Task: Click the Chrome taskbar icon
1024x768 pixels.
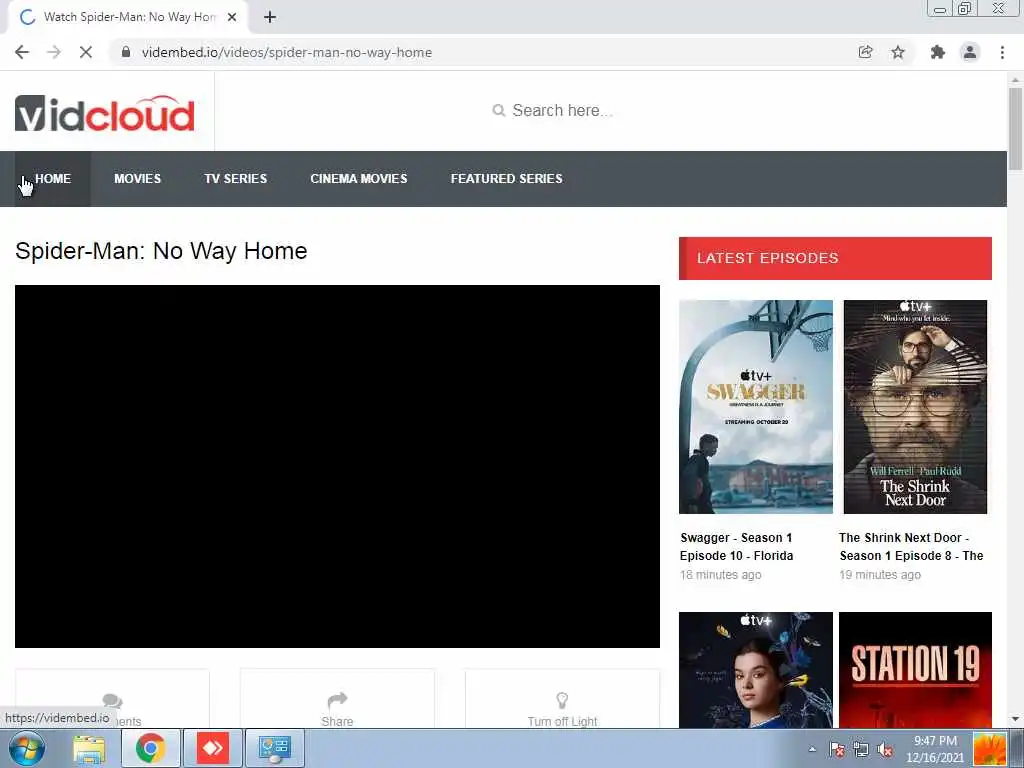Action: 150,748
